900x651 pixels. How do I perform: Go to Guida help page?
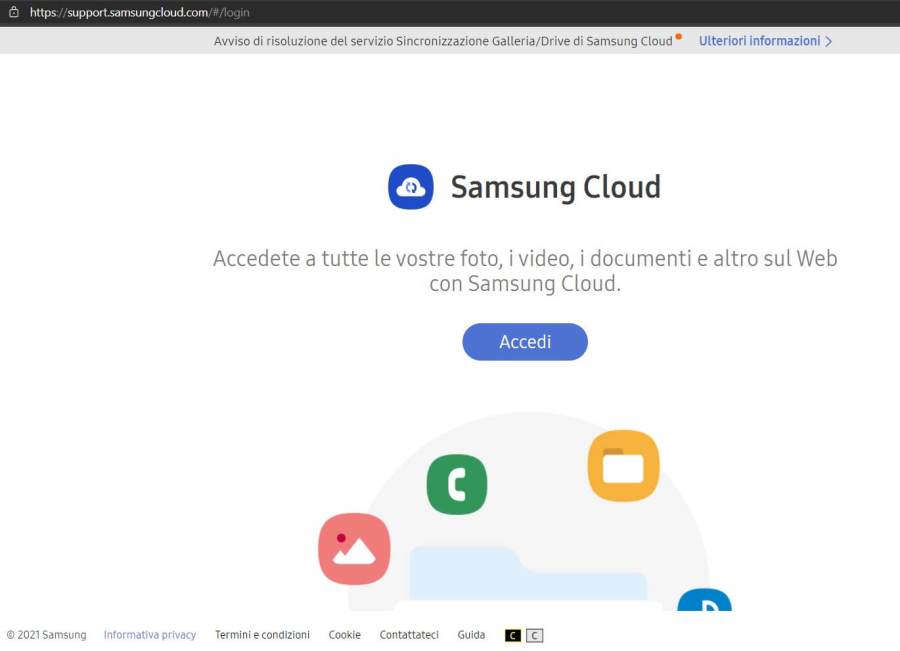tap(471, 635)
